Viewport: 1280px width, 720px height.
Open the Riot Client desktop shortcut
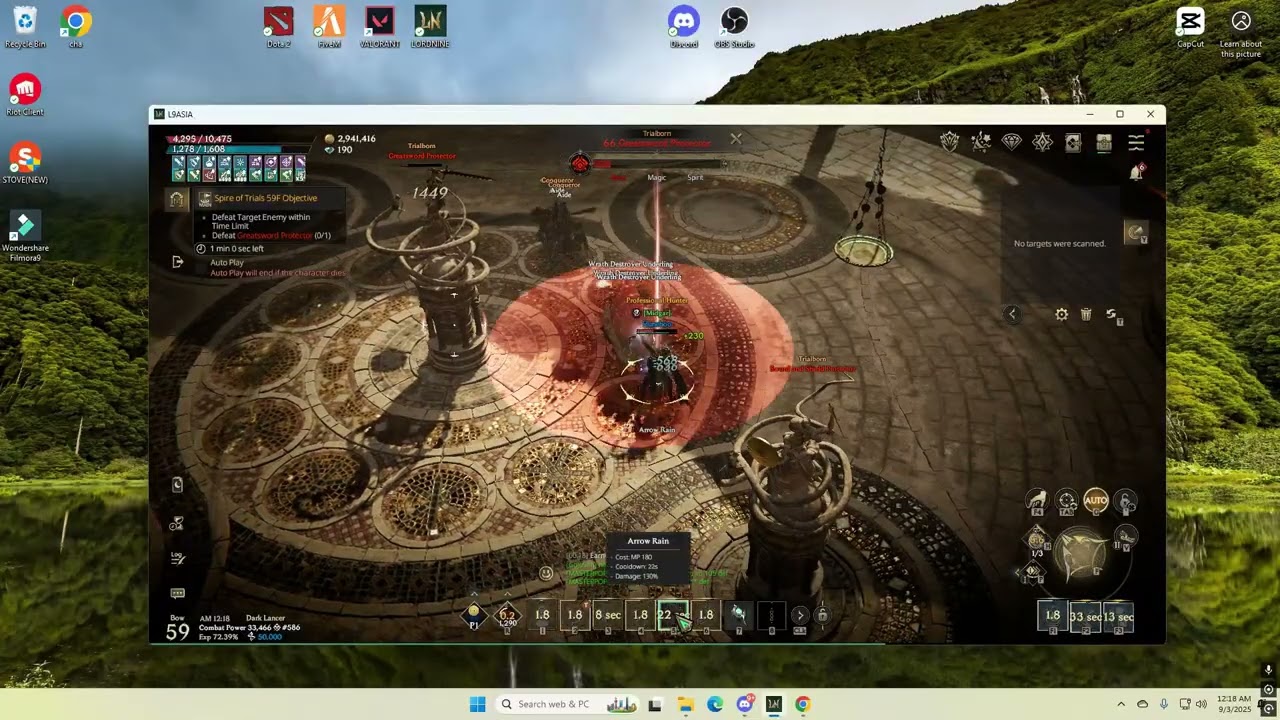[x=25, y=94]
